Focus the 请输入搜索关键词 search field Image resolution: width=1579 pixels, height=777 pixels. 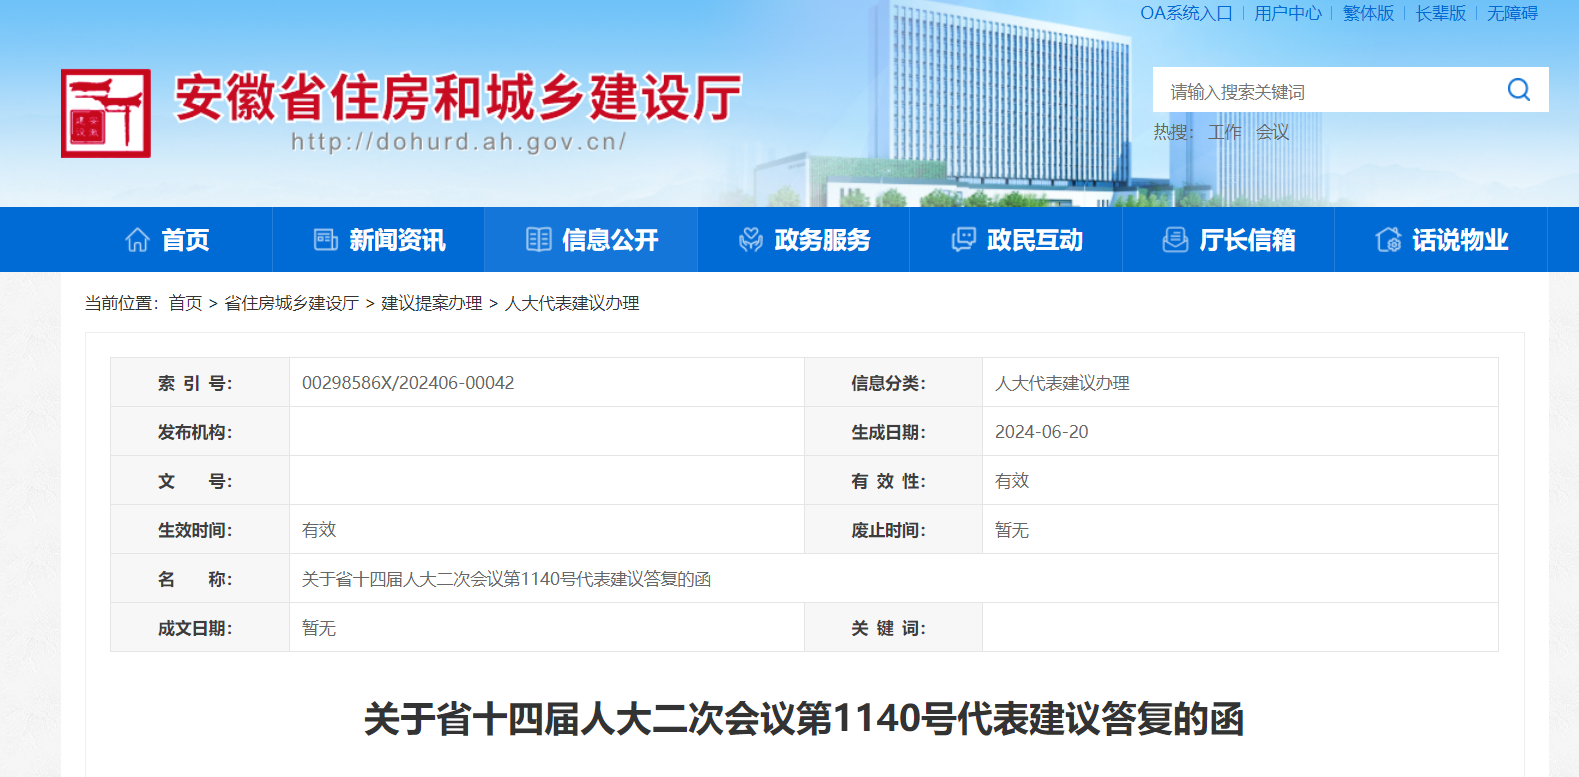pos(1330,92)
